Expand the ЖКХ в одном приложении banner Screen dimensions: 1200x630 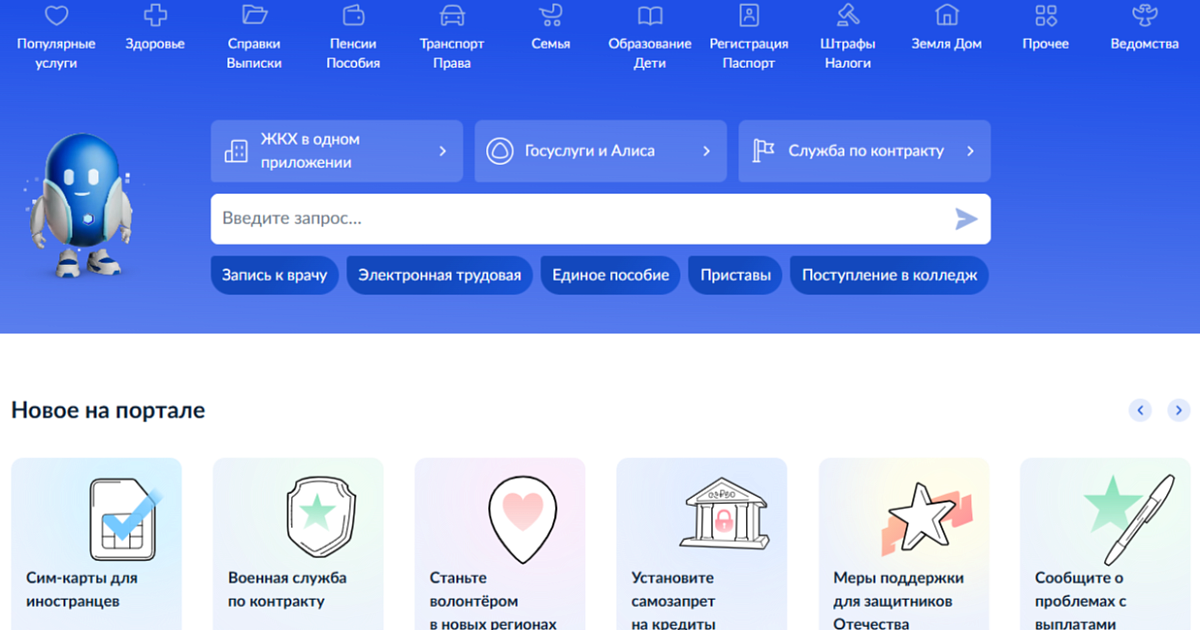tap(336, 151)
